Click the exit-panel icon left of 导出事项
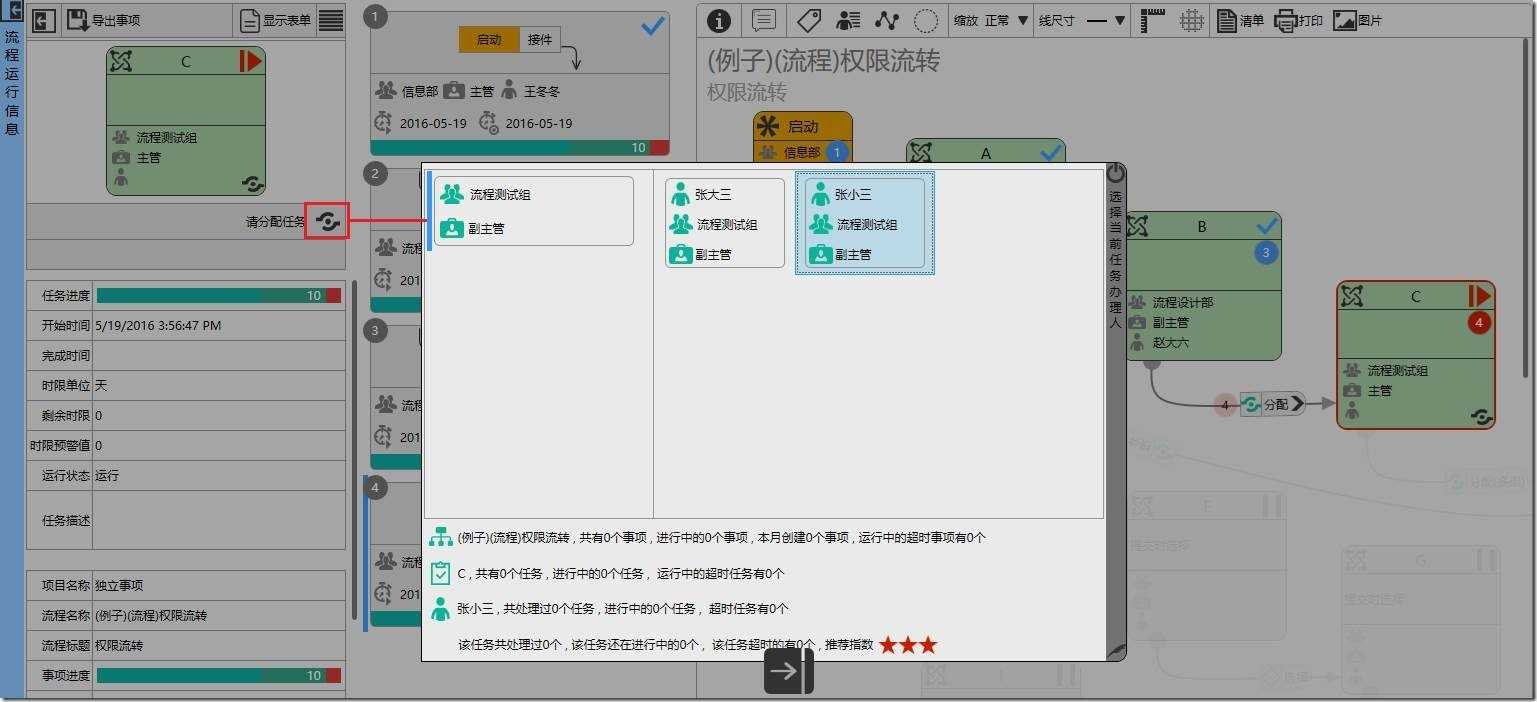This screenshot has height=702, width=1537. point(44,20)
